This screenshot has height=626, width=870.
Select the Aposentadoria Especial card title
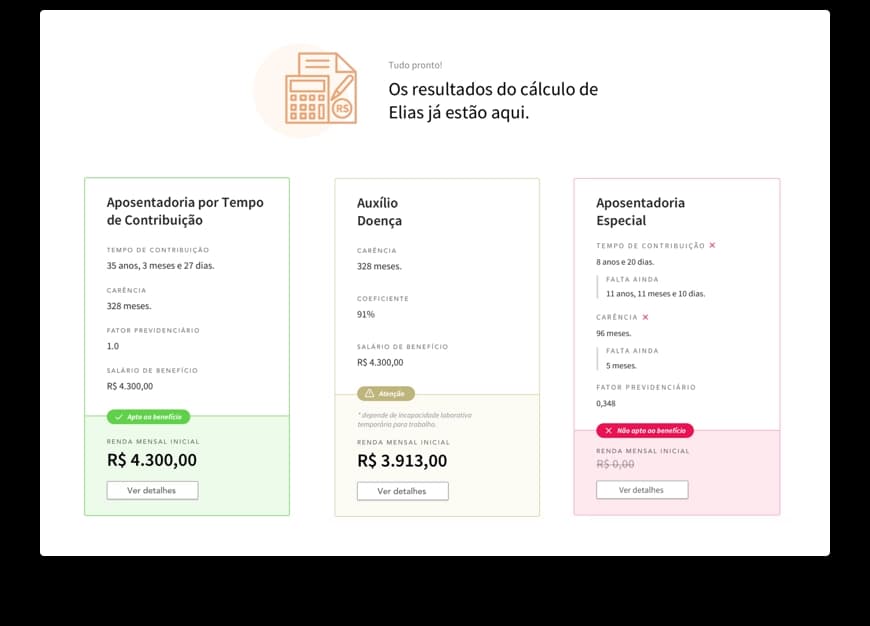[640, 211]
